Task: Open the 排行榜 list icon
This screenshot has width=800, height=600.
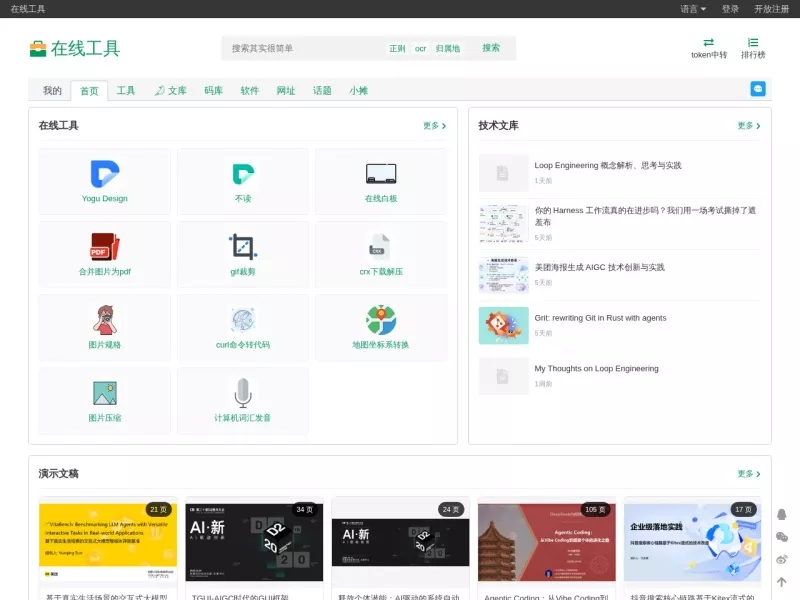Action: 753,42
